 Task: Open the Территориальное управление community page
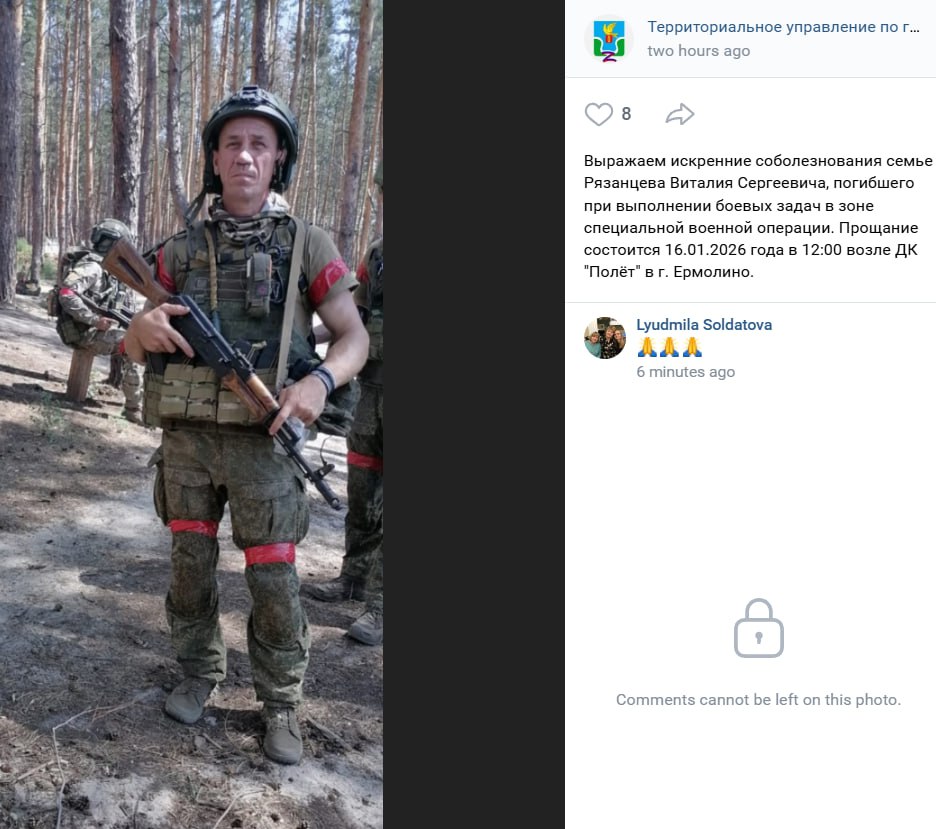coord(783,27)
